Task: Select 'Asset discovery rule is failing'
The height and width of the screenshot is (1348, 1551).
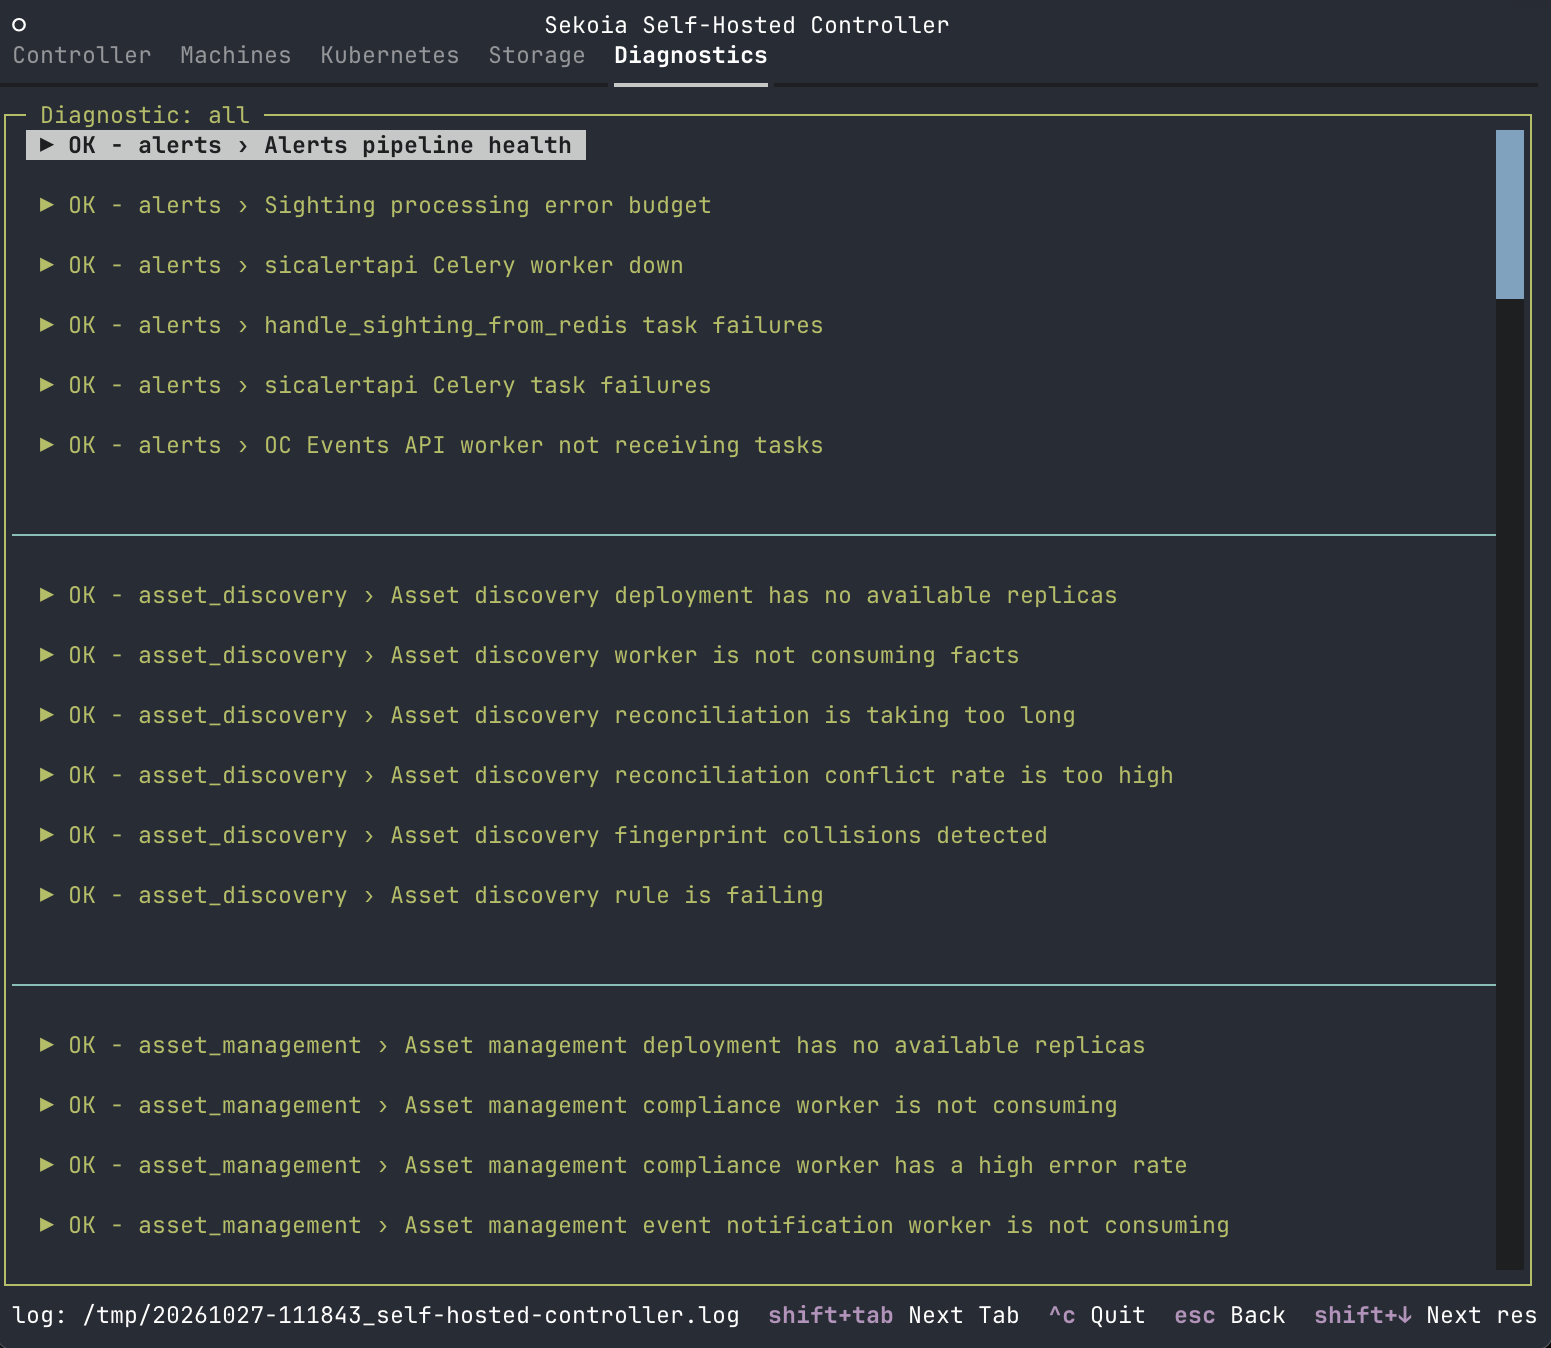Action: (x=431, y=895)
